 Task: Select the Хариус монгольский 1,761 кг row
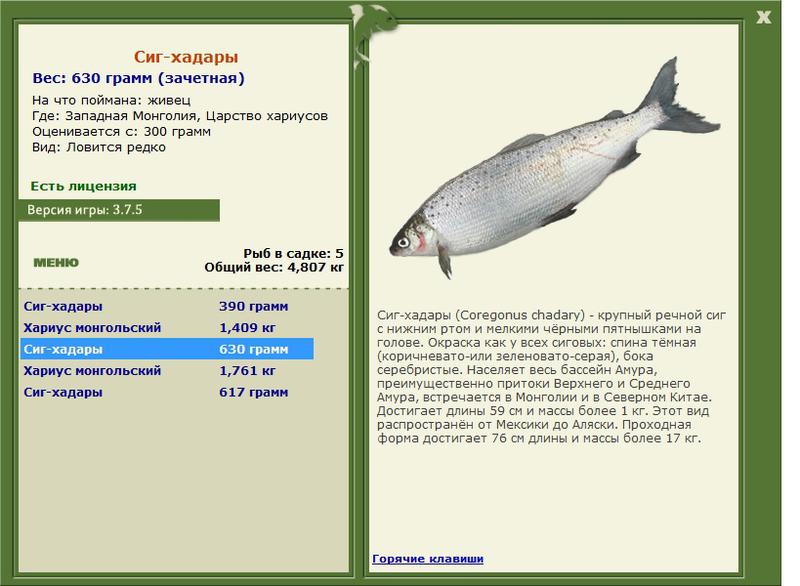pos(167,370)
